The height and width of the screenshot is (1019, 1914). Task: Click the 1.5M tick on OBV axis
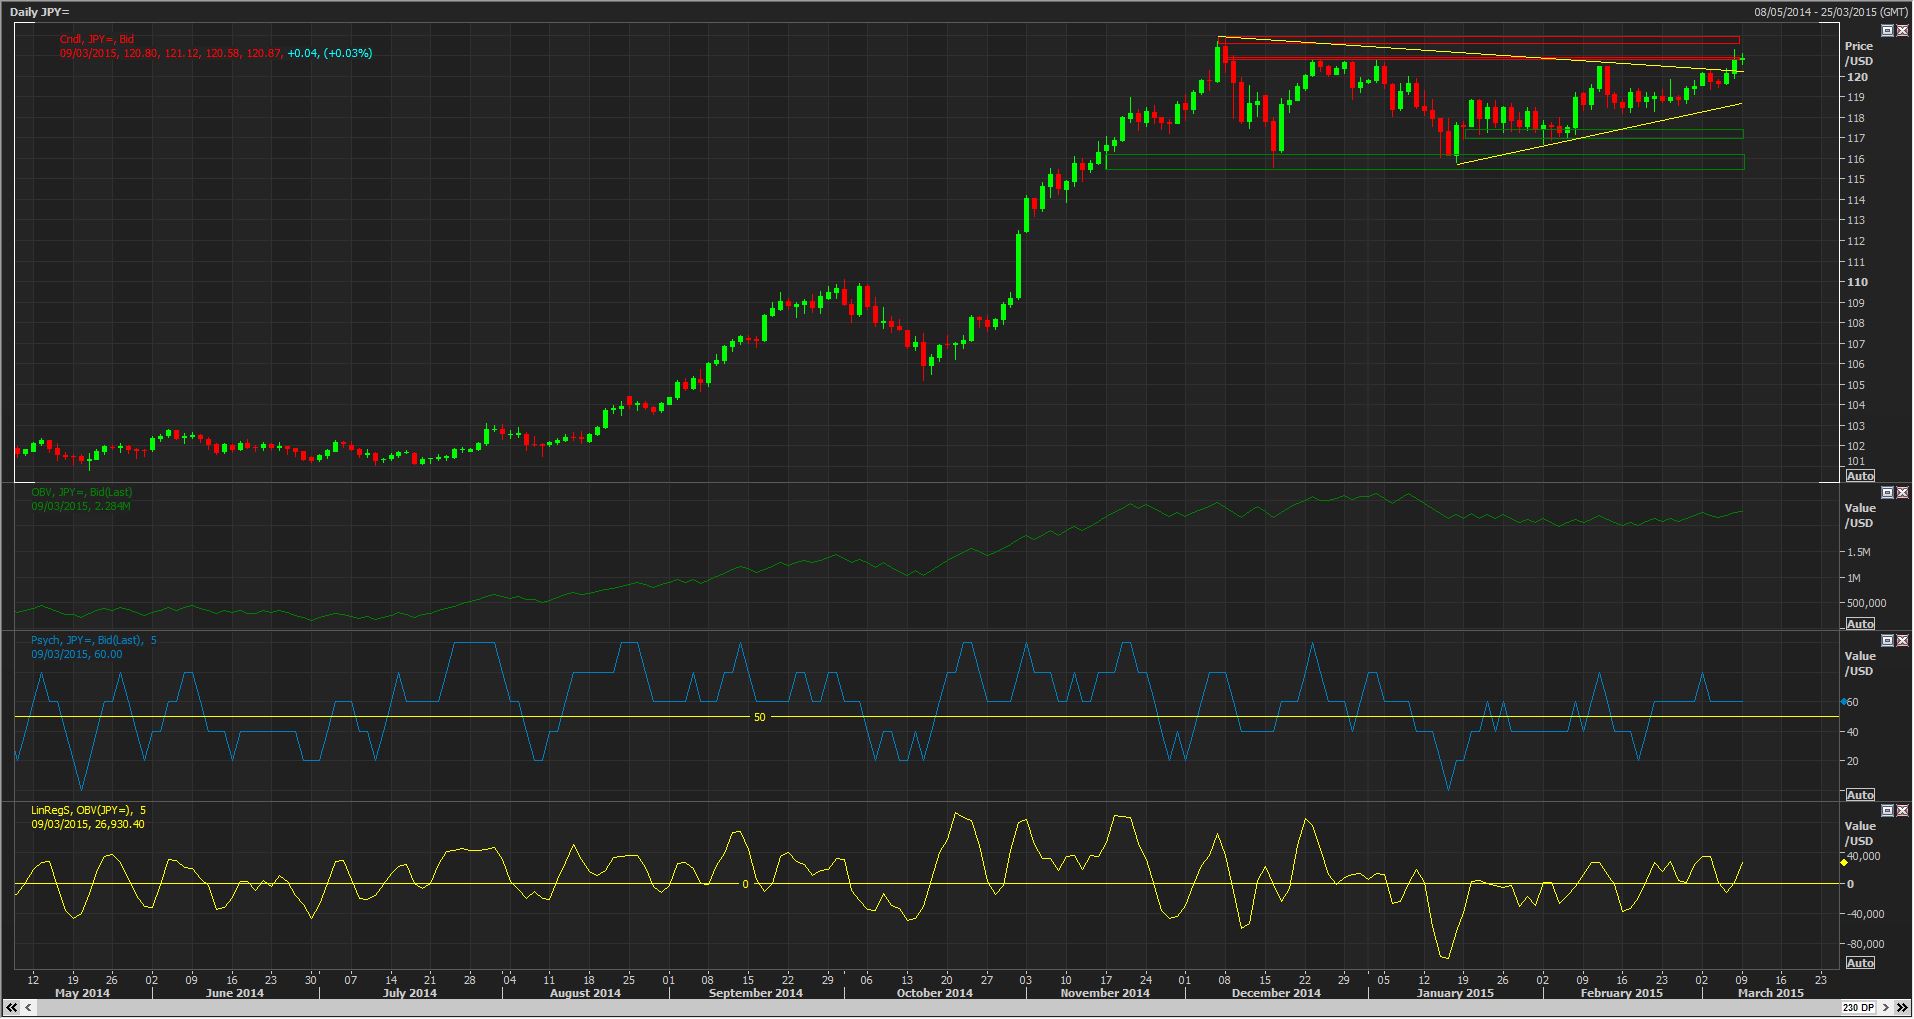click(1859, 552)
